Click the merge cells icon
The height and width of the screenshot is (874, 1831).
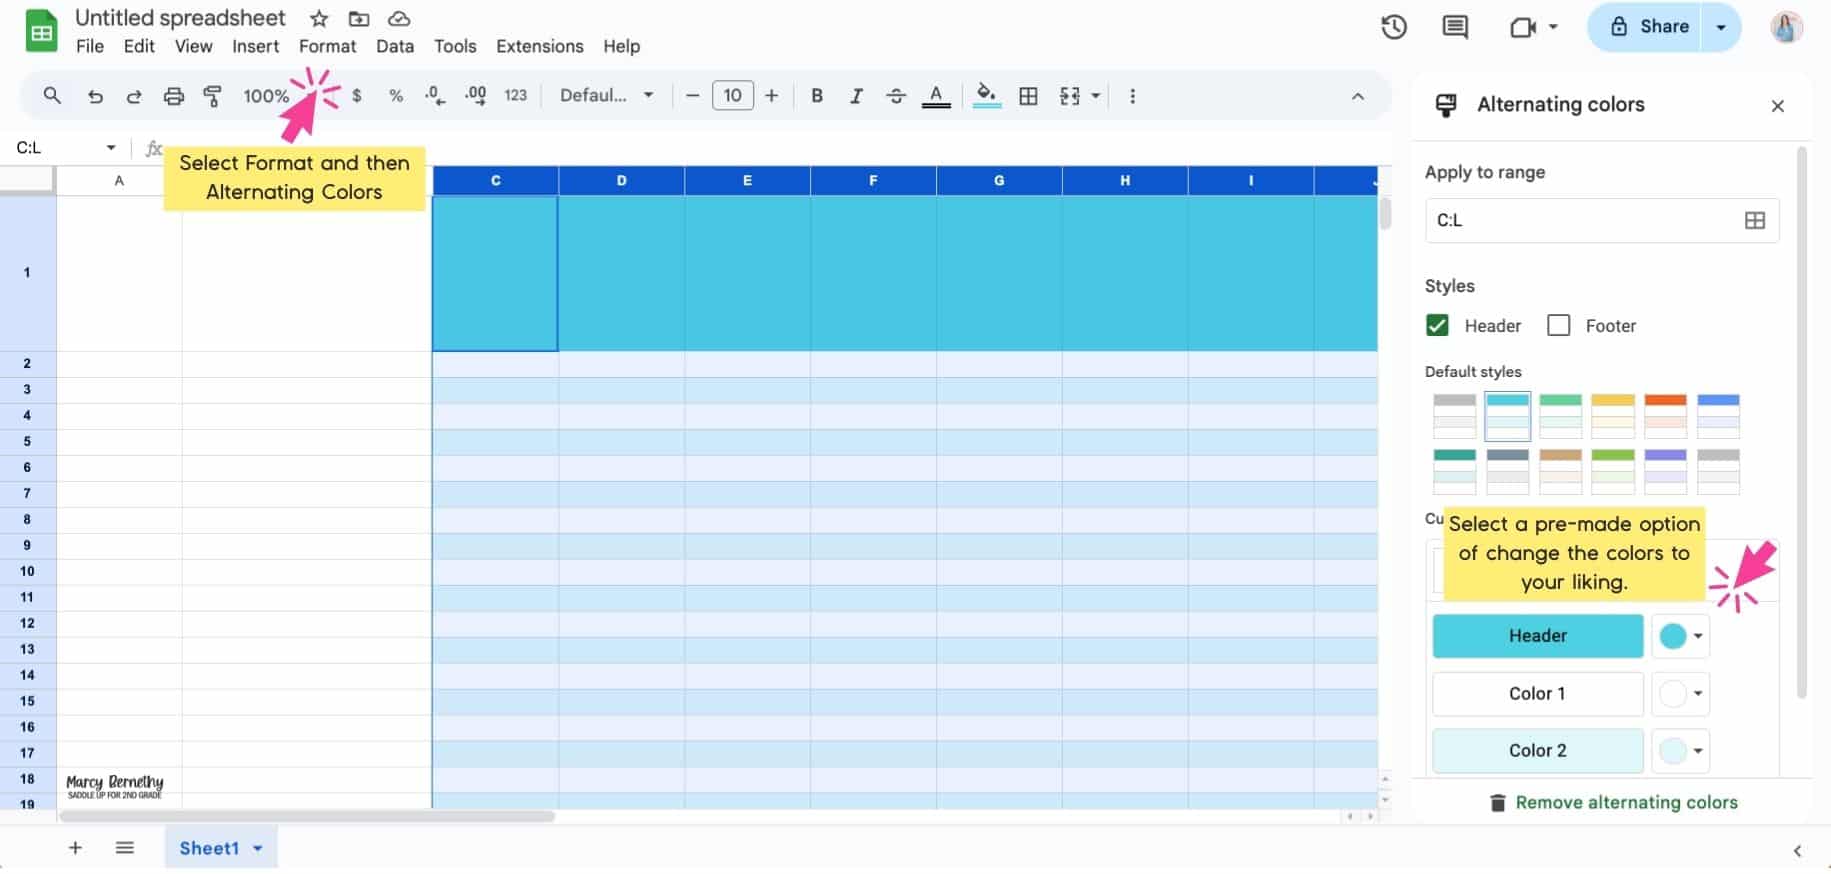click(x=1070, y=96)
